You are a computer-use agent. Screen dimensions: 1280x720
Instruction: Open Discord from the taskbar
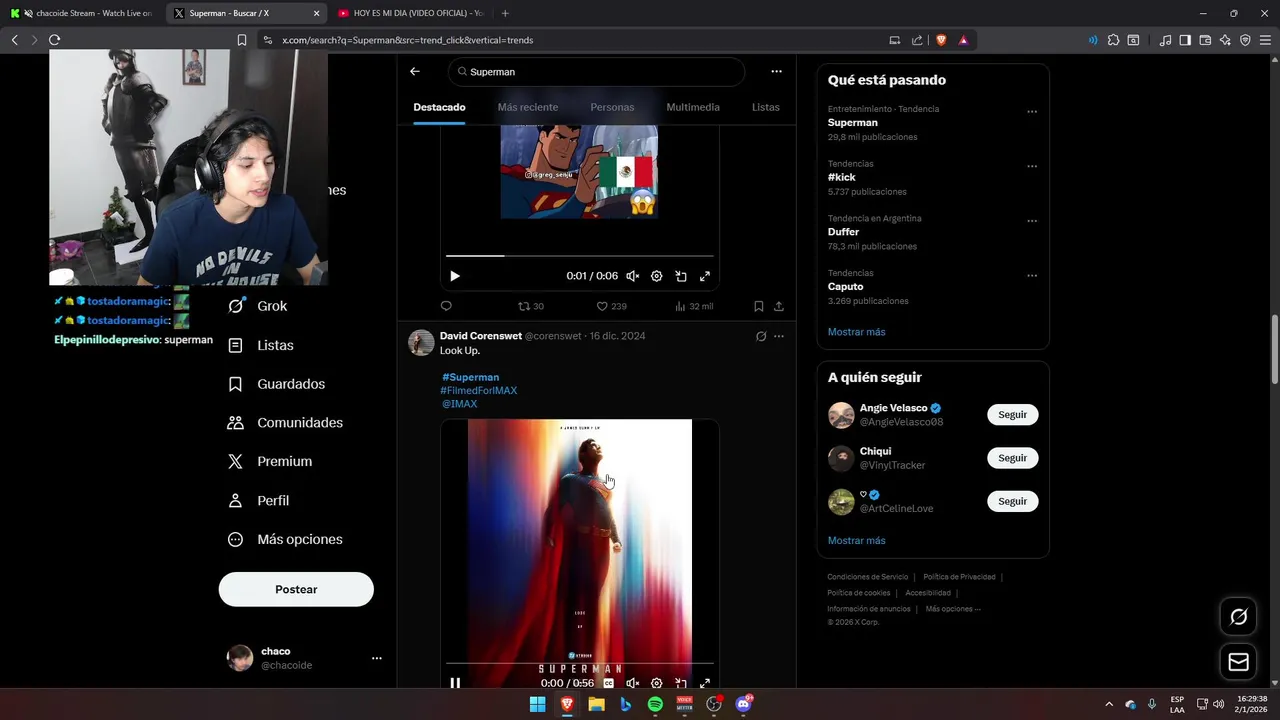(743, 704)
